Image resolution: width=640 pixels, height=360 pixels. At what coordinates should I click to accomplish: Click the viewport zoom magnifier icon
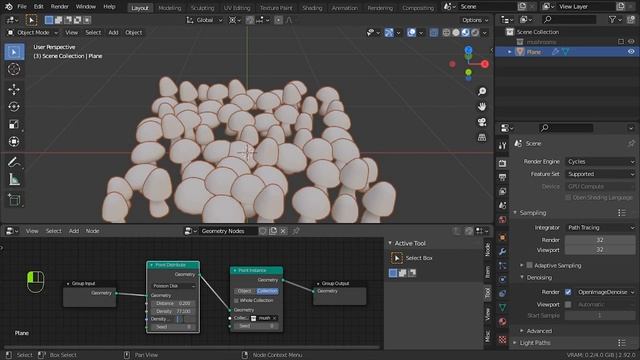(482, 91)
